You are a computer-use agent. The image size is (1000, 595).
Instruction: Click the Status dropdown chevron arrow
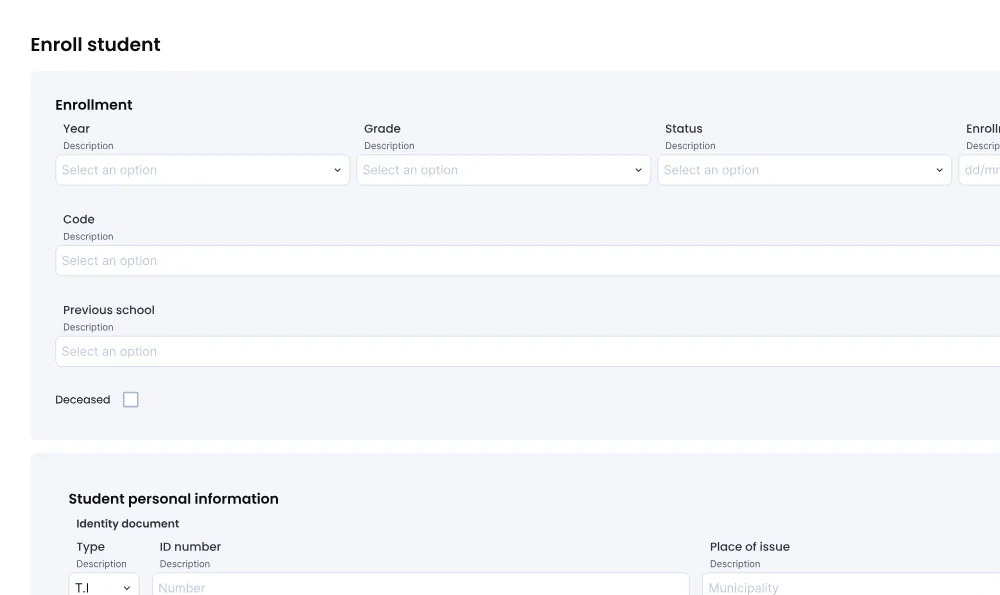(939, 170)
